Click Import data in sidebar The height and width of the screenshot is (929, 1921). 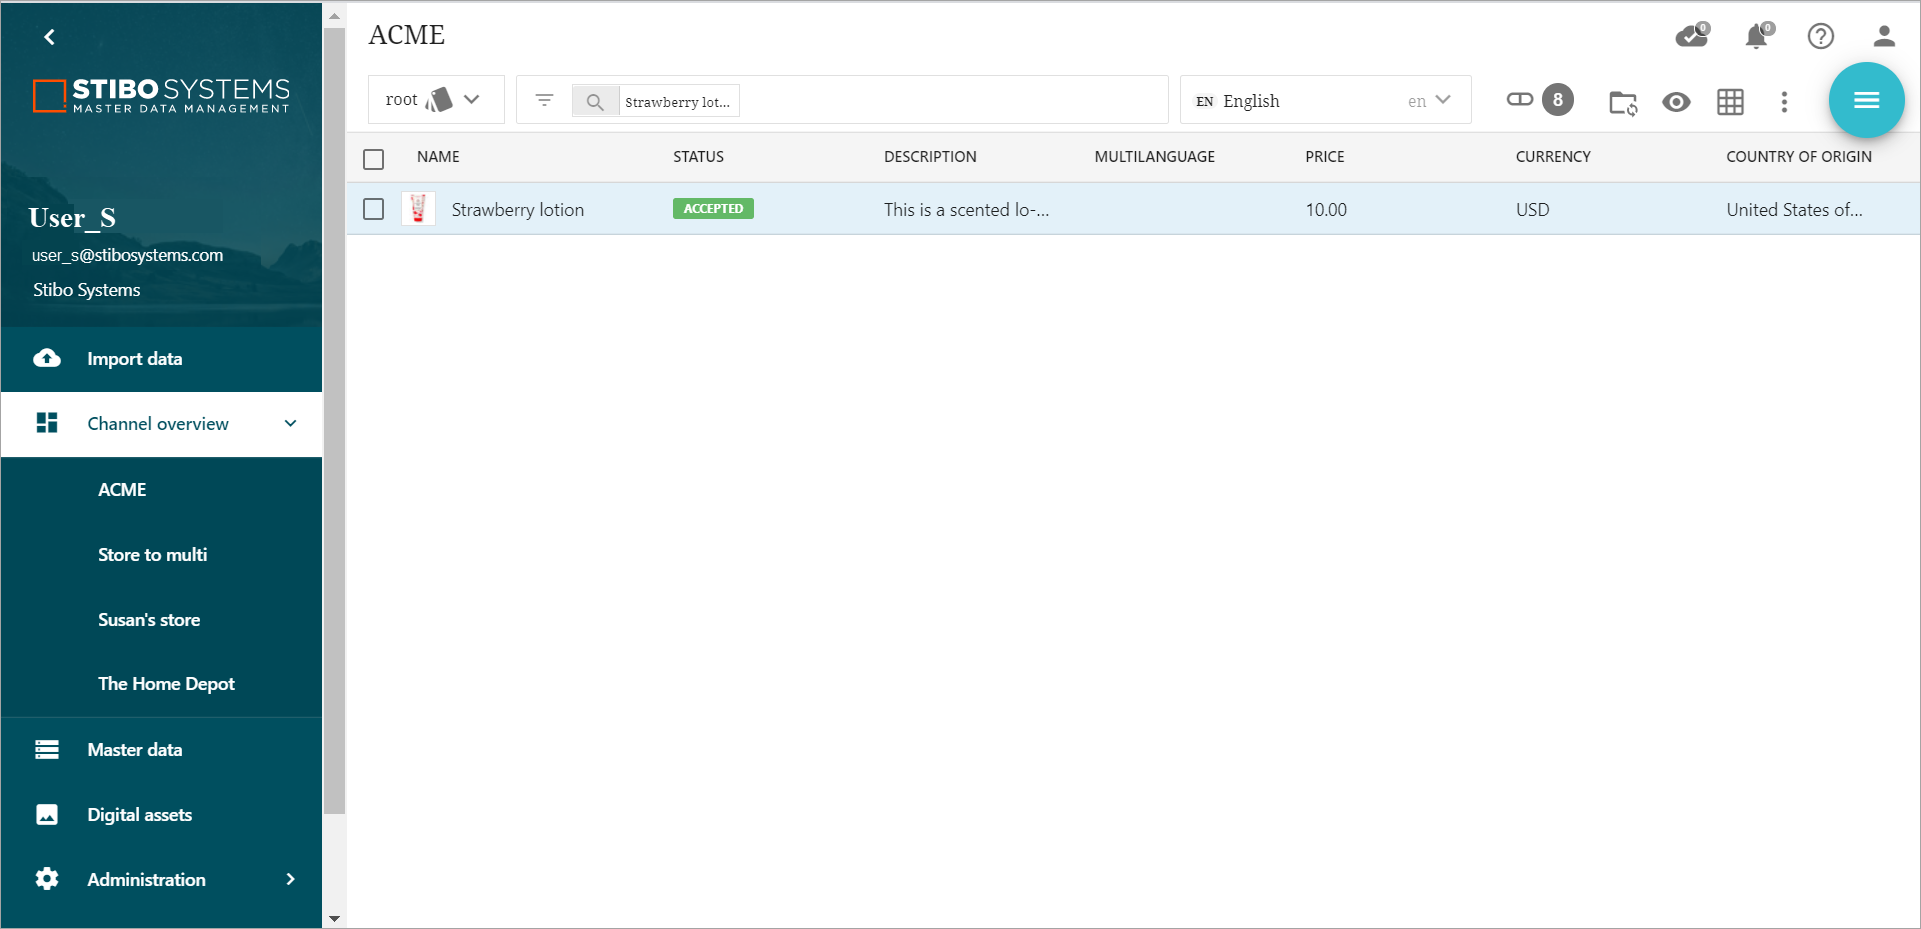tap(135, 359)
